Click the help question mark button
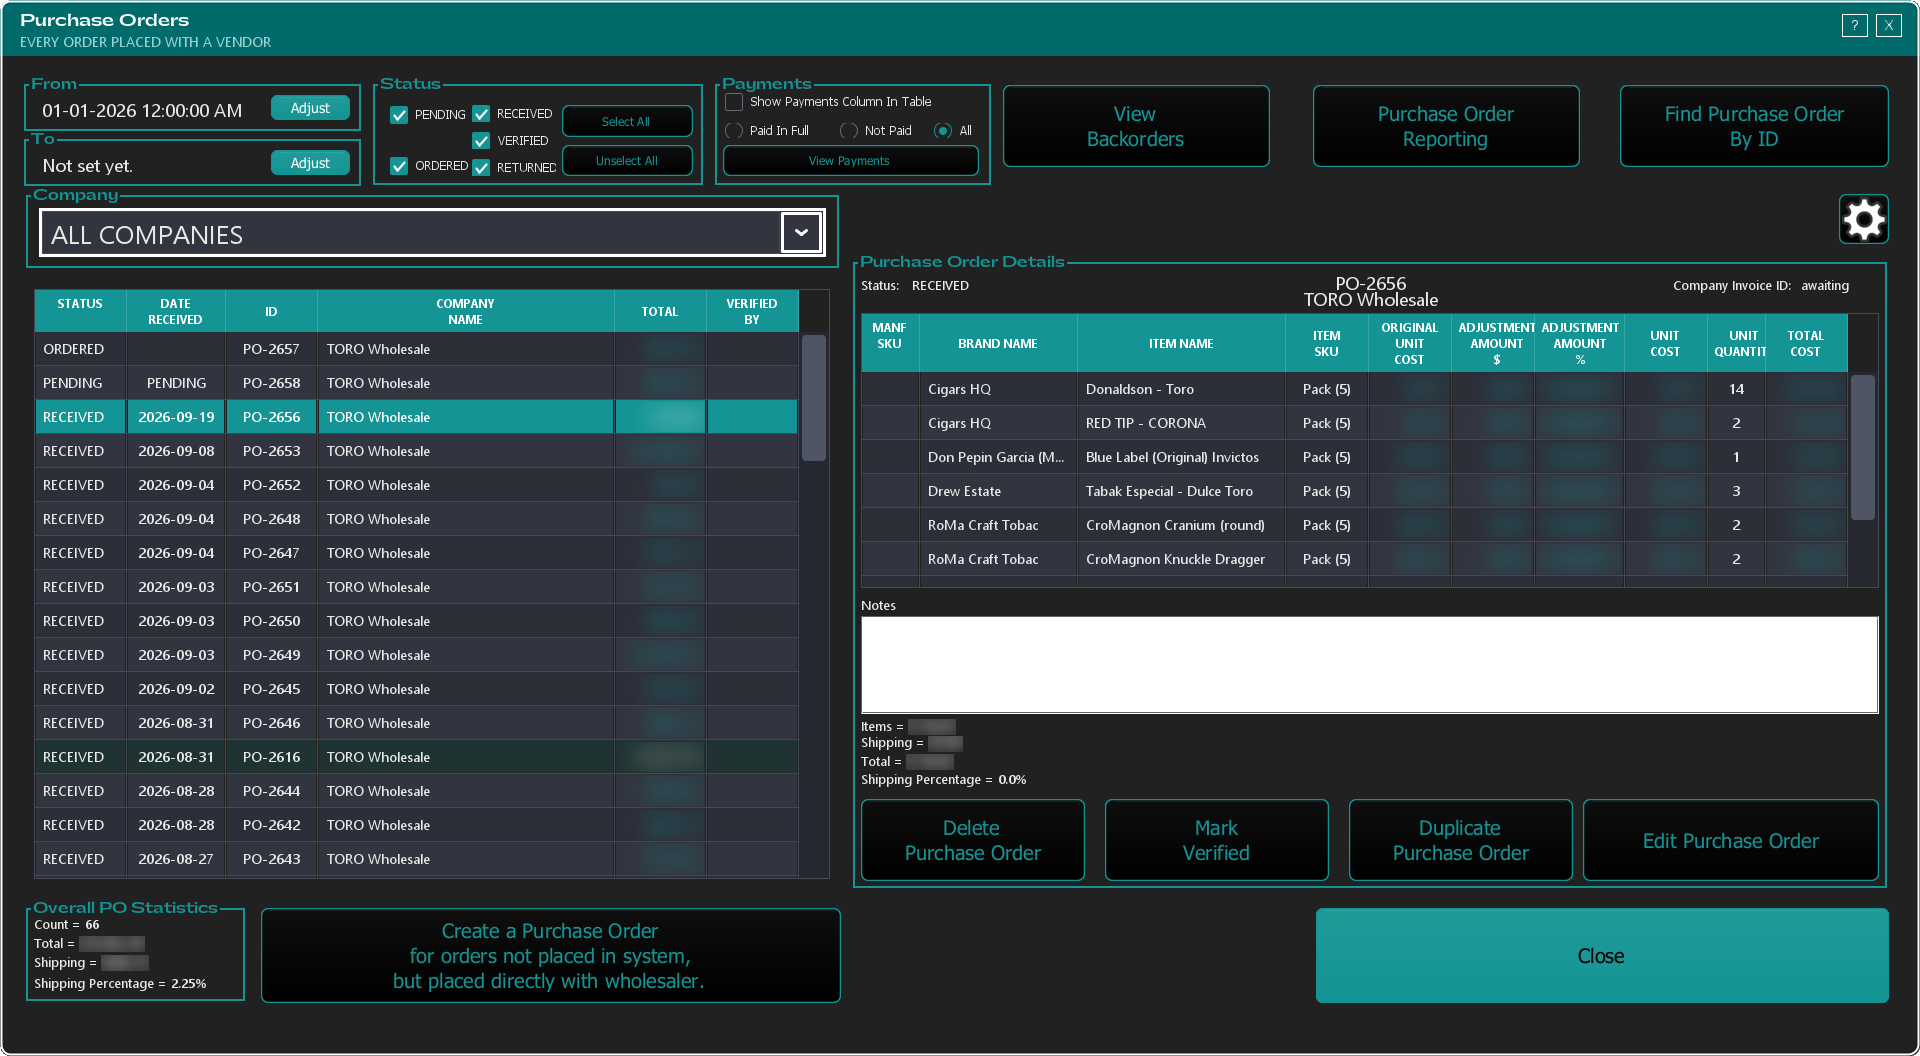Screen dimensions: 1920x1056 1854,25
